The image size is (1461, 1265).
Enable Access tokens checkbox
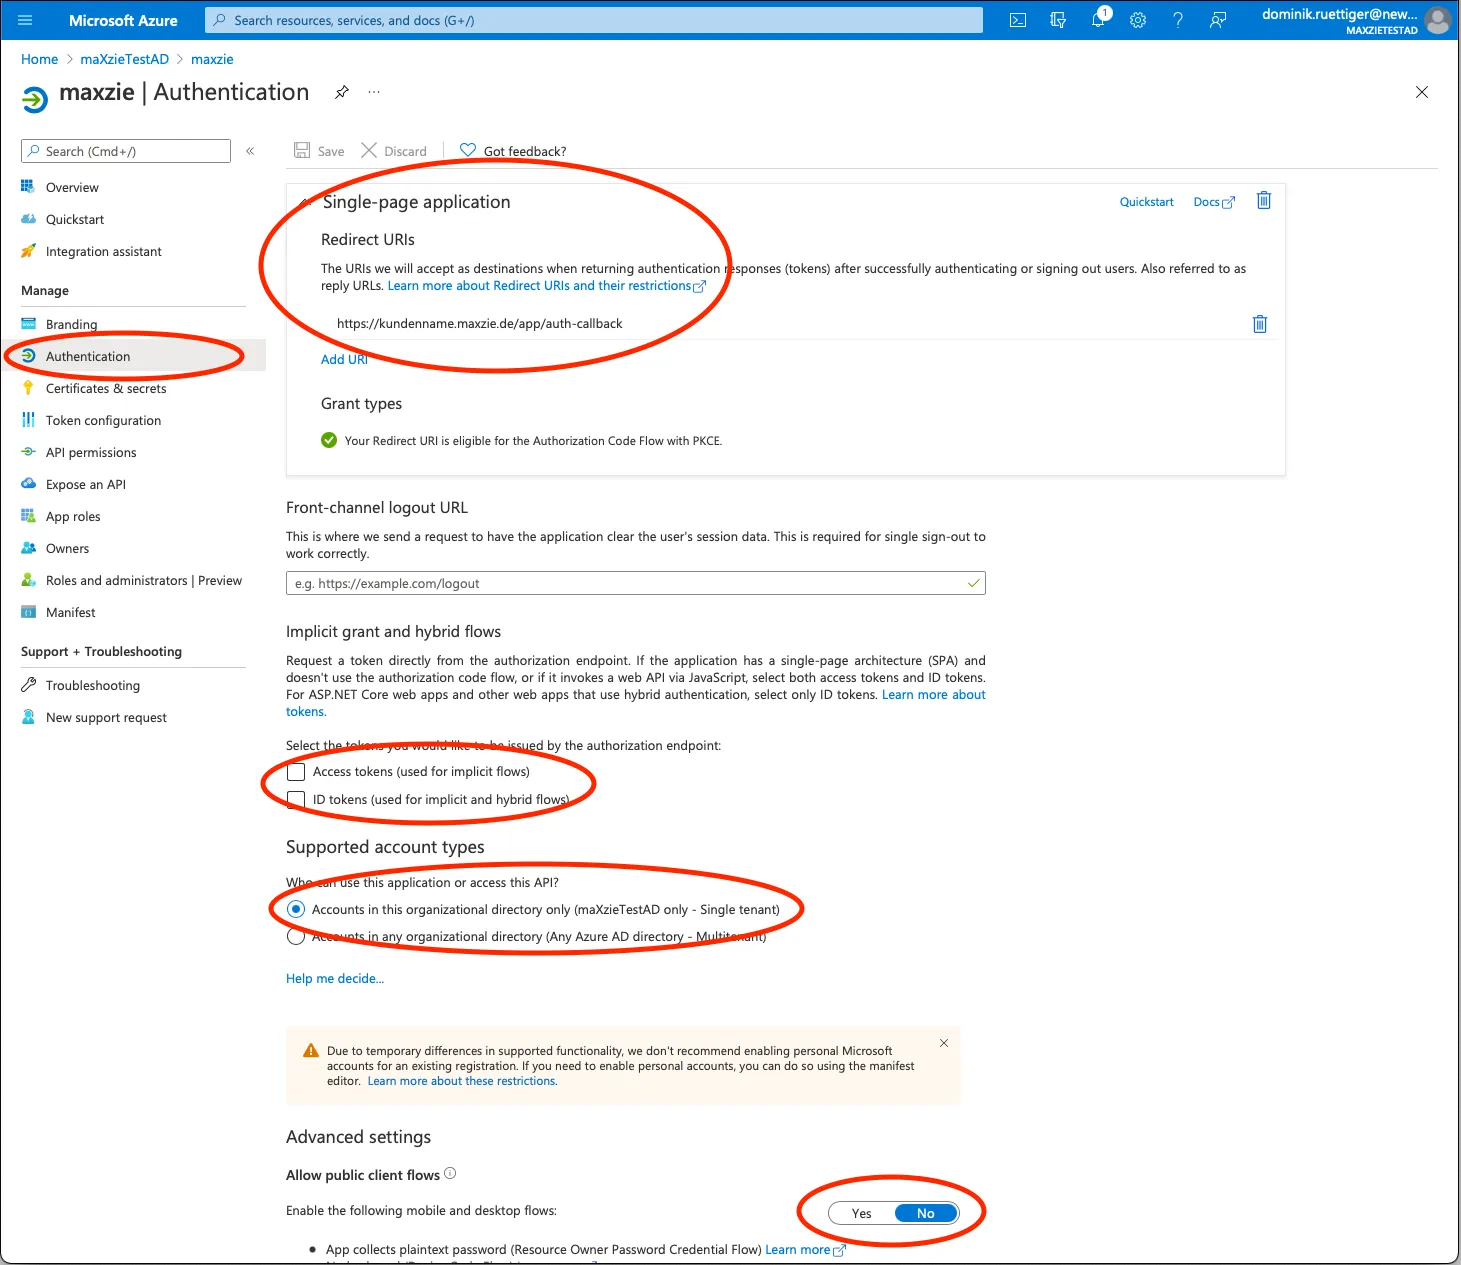click(296, 772)
